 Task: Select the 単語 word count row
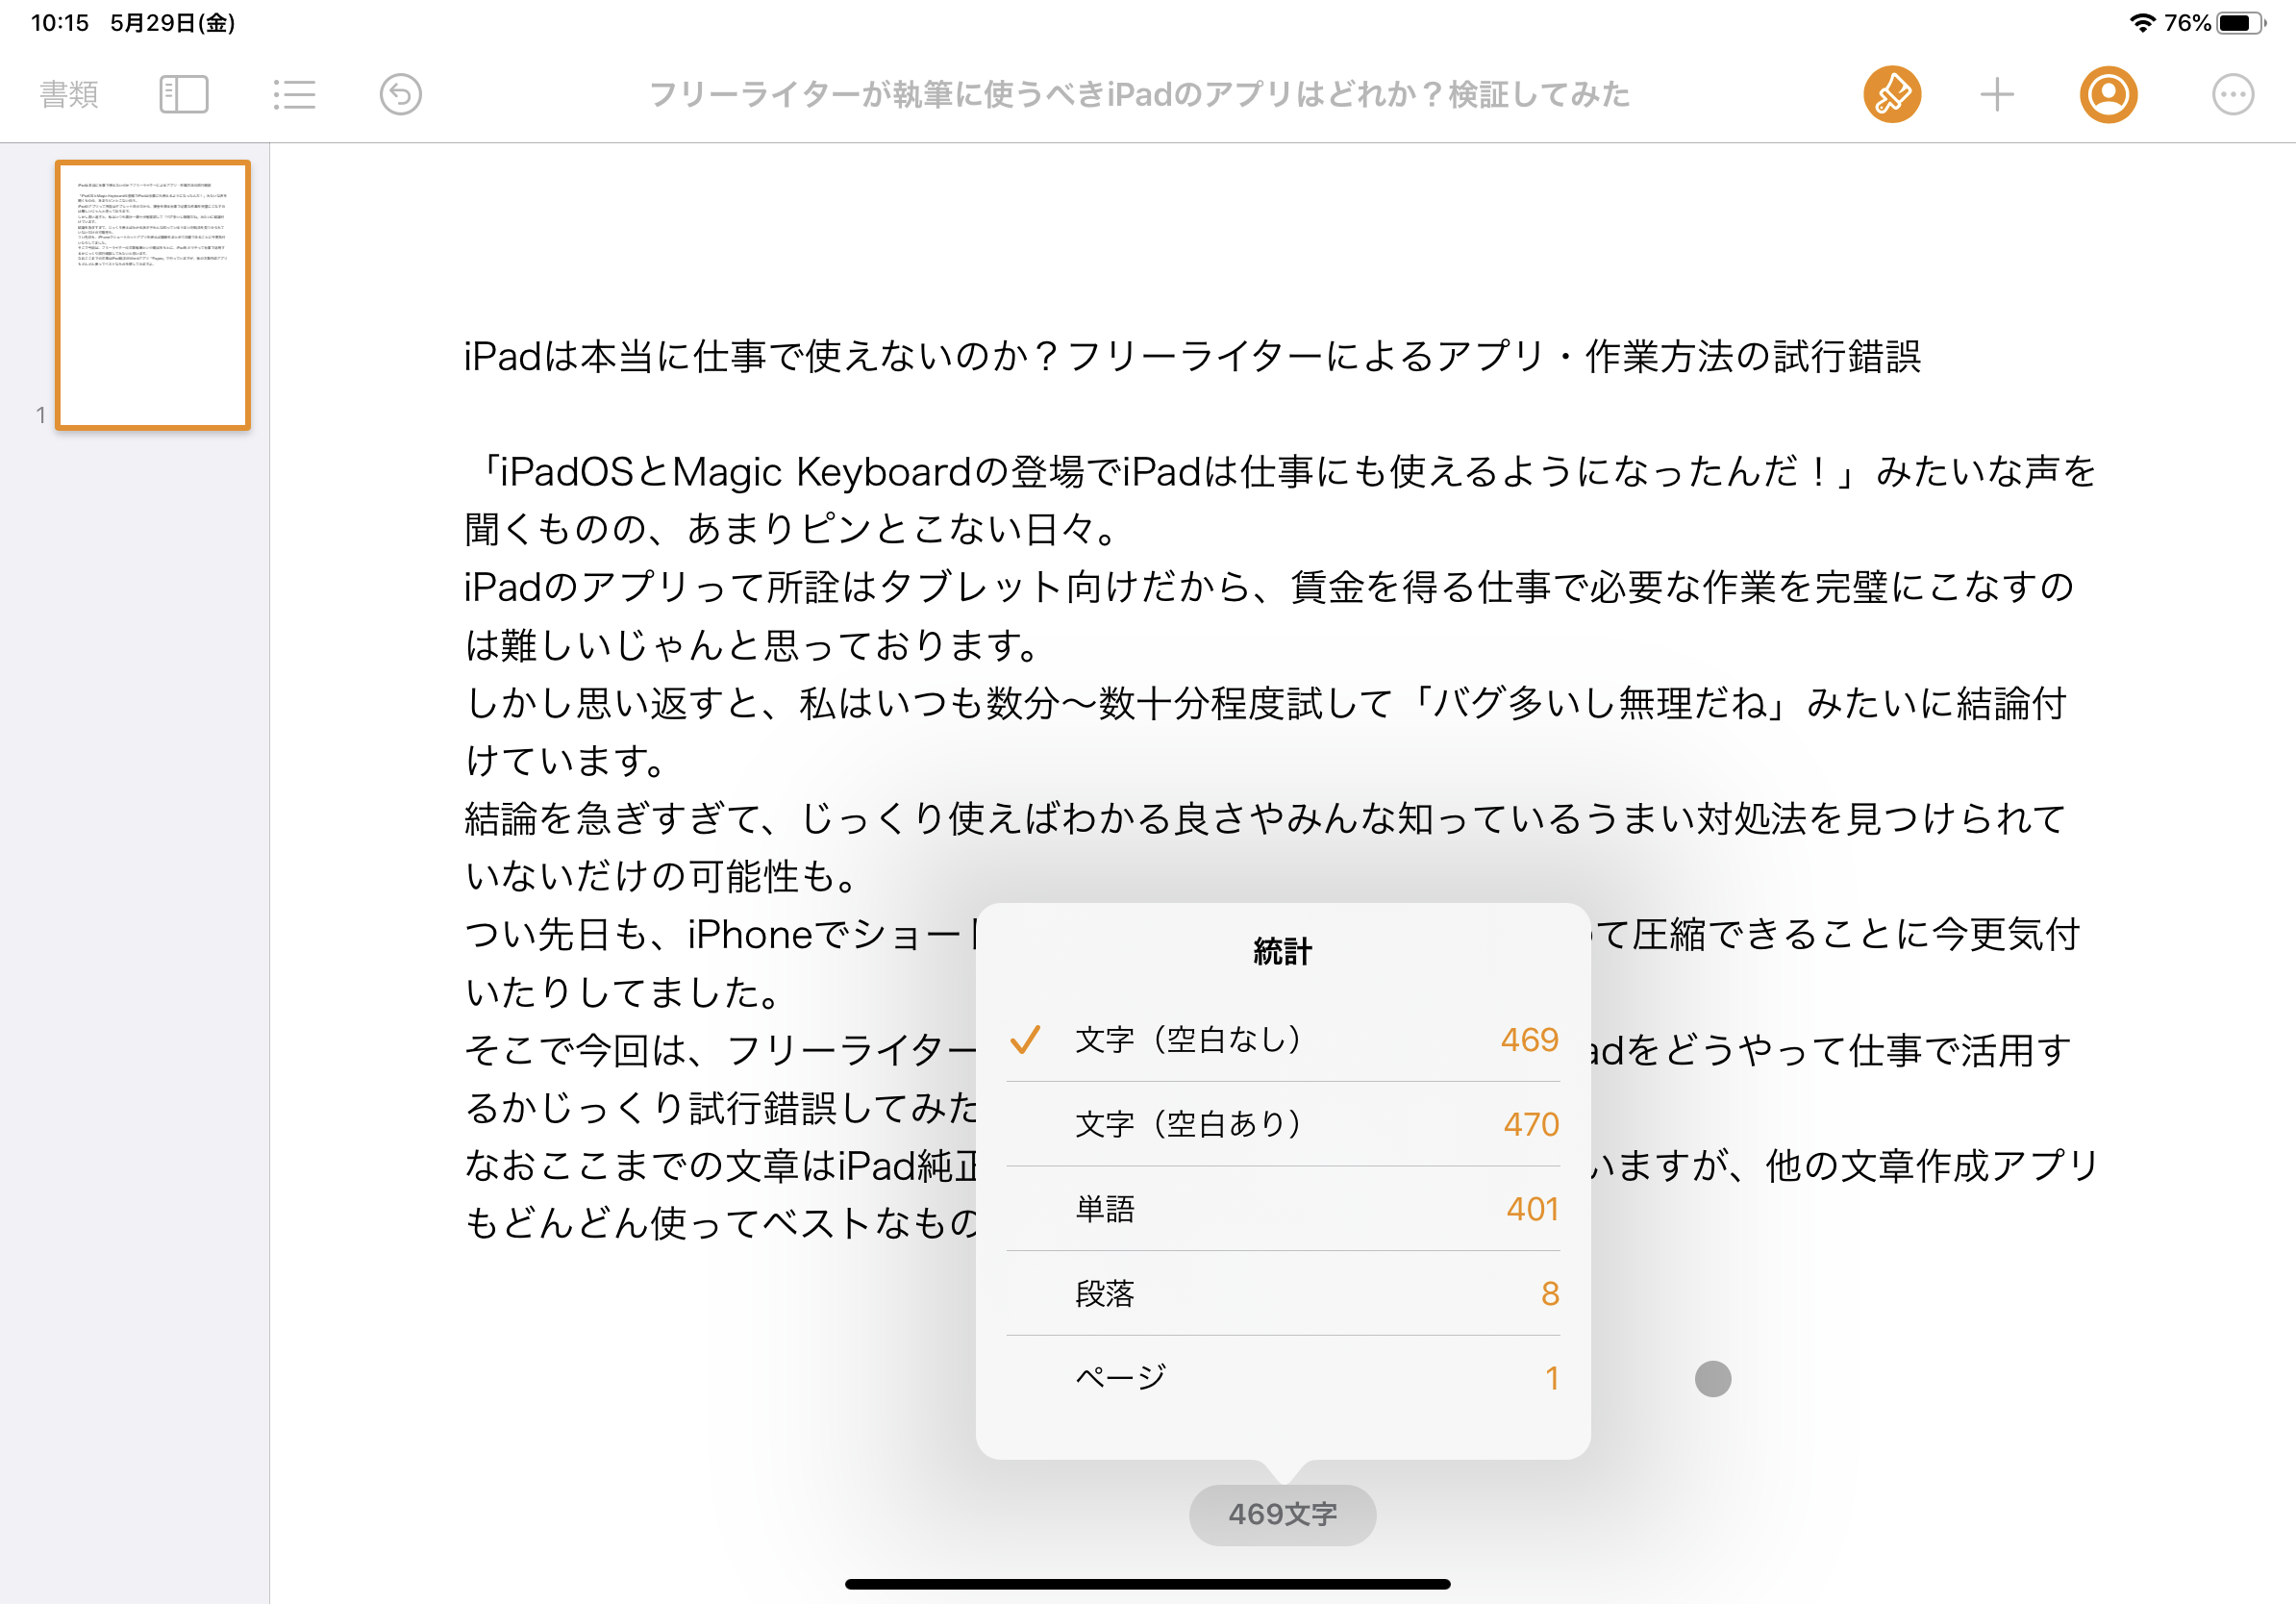tap(1283, 1209)
